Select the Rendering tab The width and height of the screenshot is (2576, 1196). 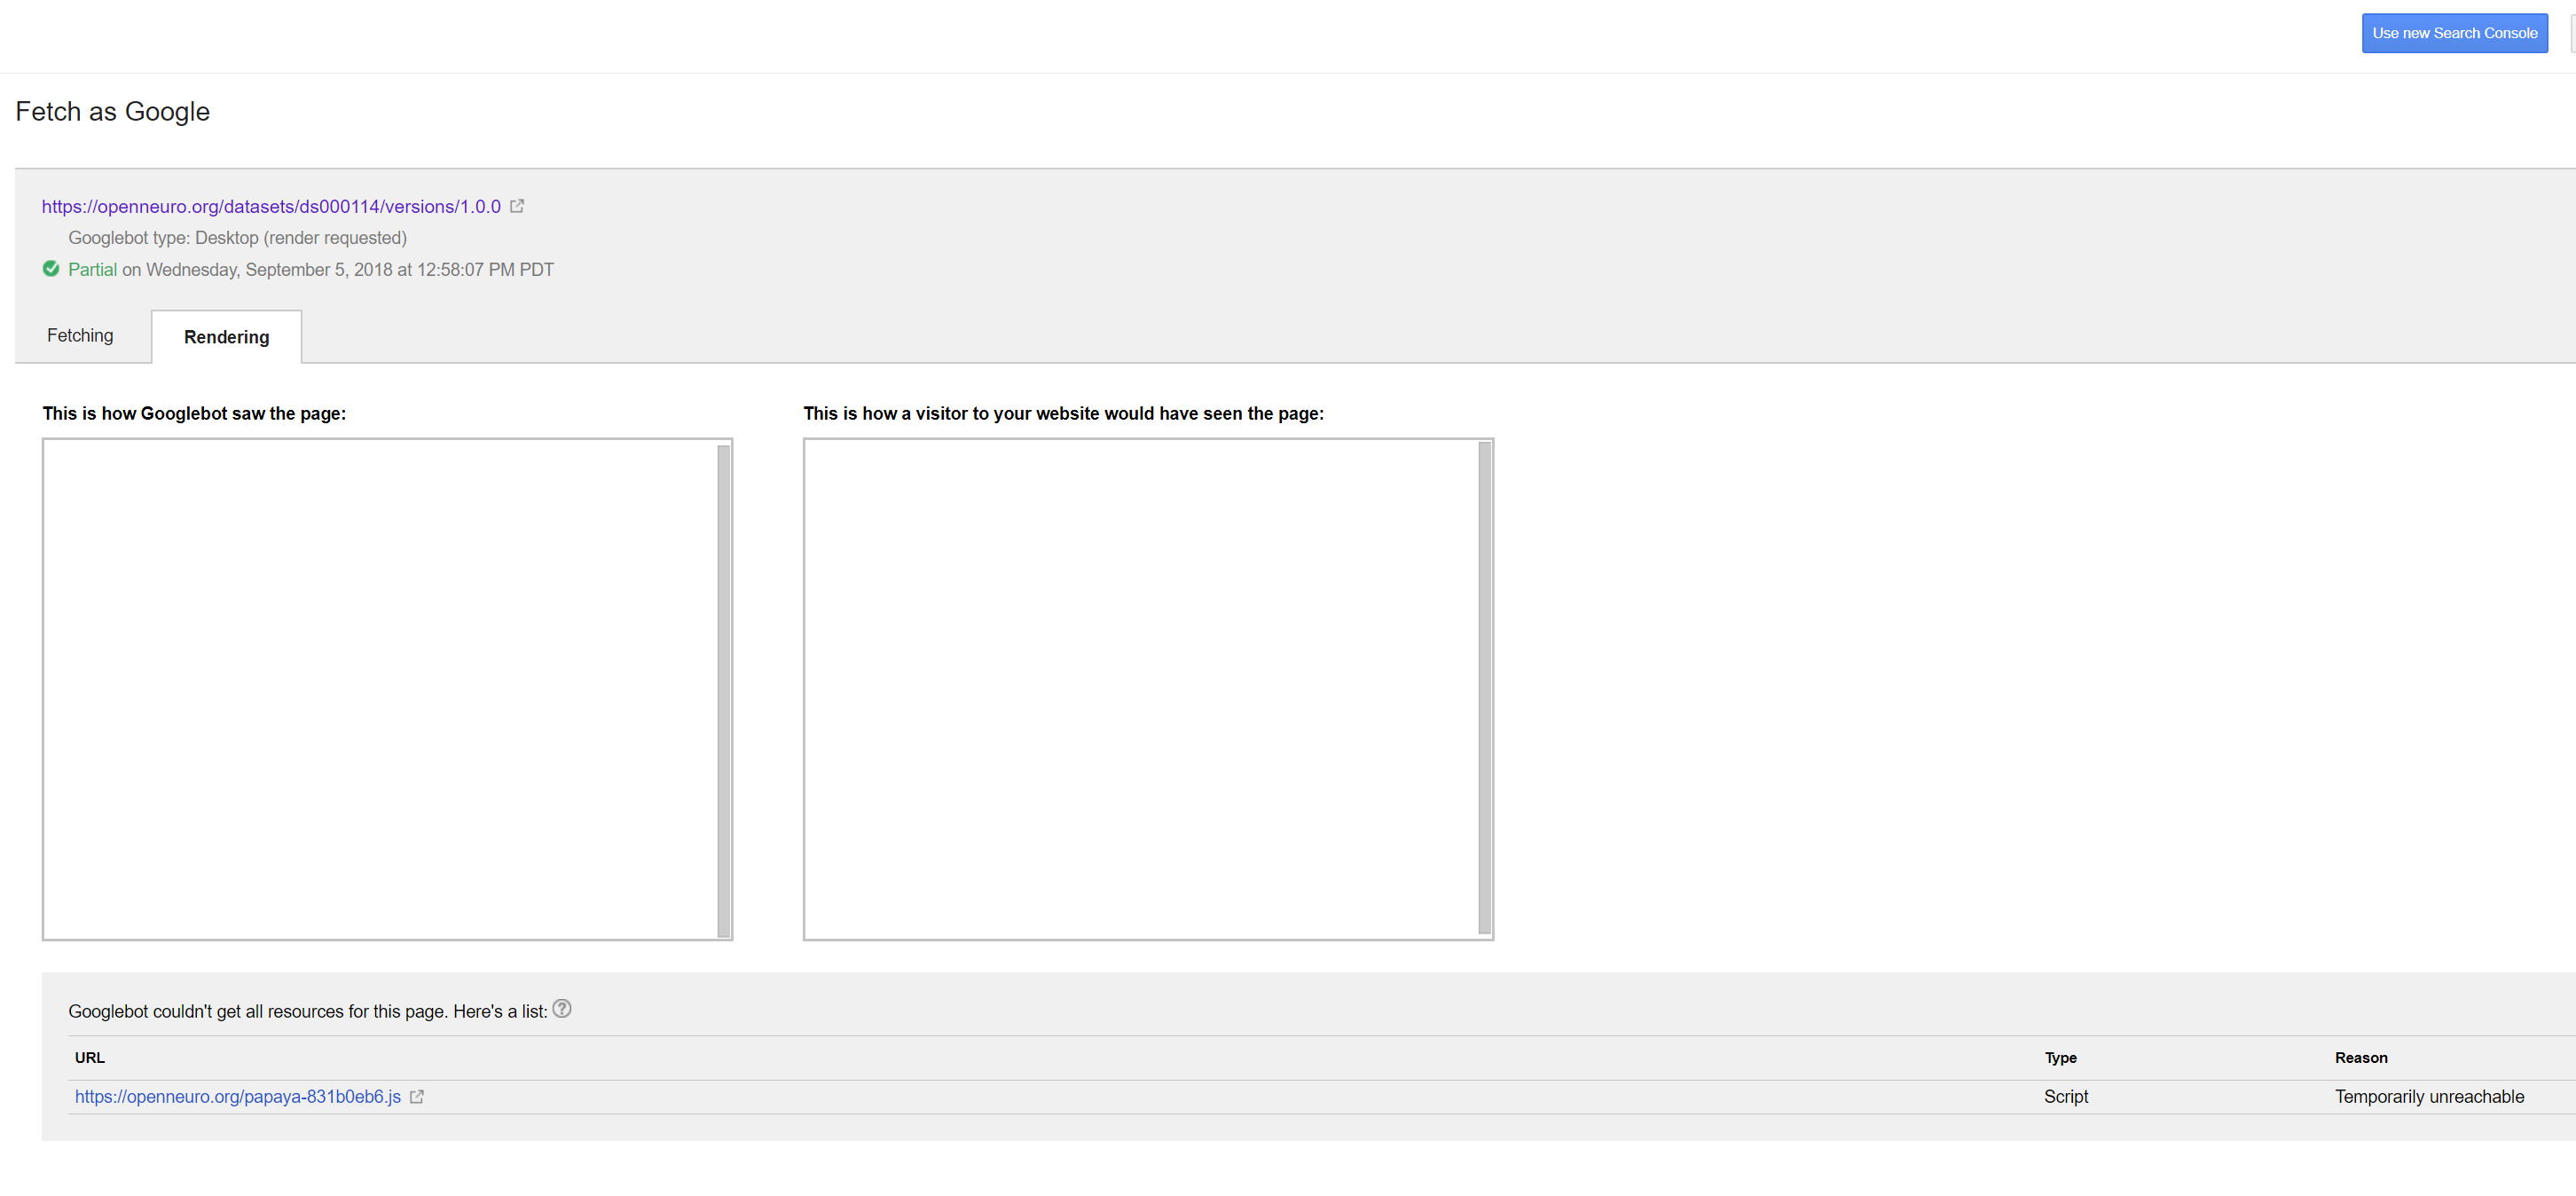coord(225,337)
